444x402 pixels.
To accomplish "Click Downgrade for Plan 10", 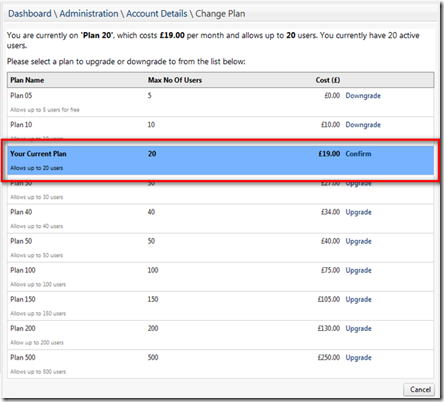I will pyautogui.click(x=363, y=125).
